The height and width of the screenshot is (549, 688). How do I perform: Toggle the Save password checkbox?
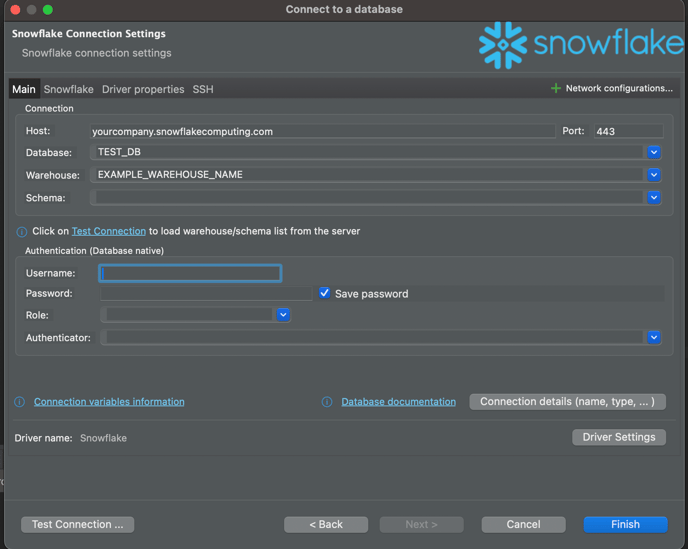click(x=324, y=293)
